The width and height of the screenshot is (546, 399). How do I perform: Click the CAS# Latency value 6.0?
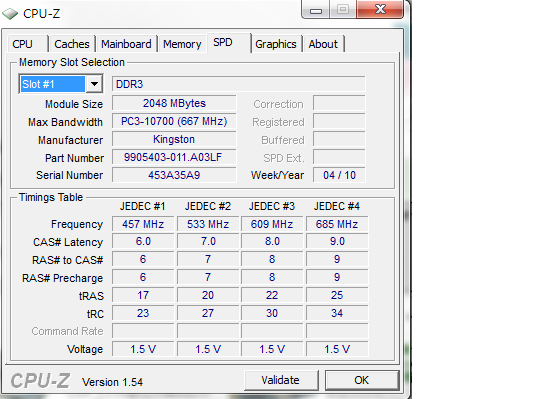pos(143,241)
